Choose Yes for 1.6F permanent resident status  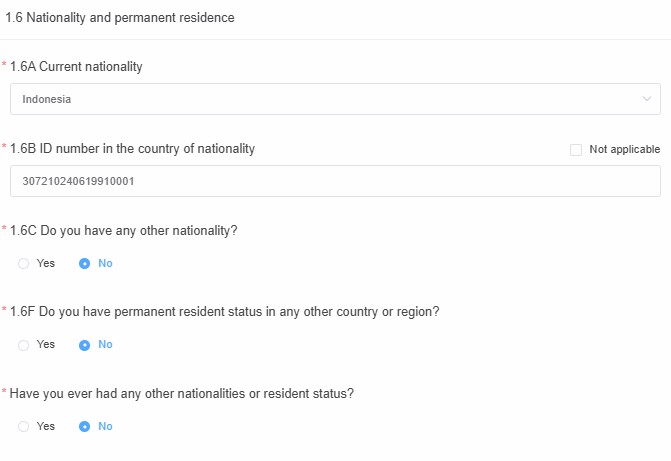pyautogui.click(x=24, y=344)
